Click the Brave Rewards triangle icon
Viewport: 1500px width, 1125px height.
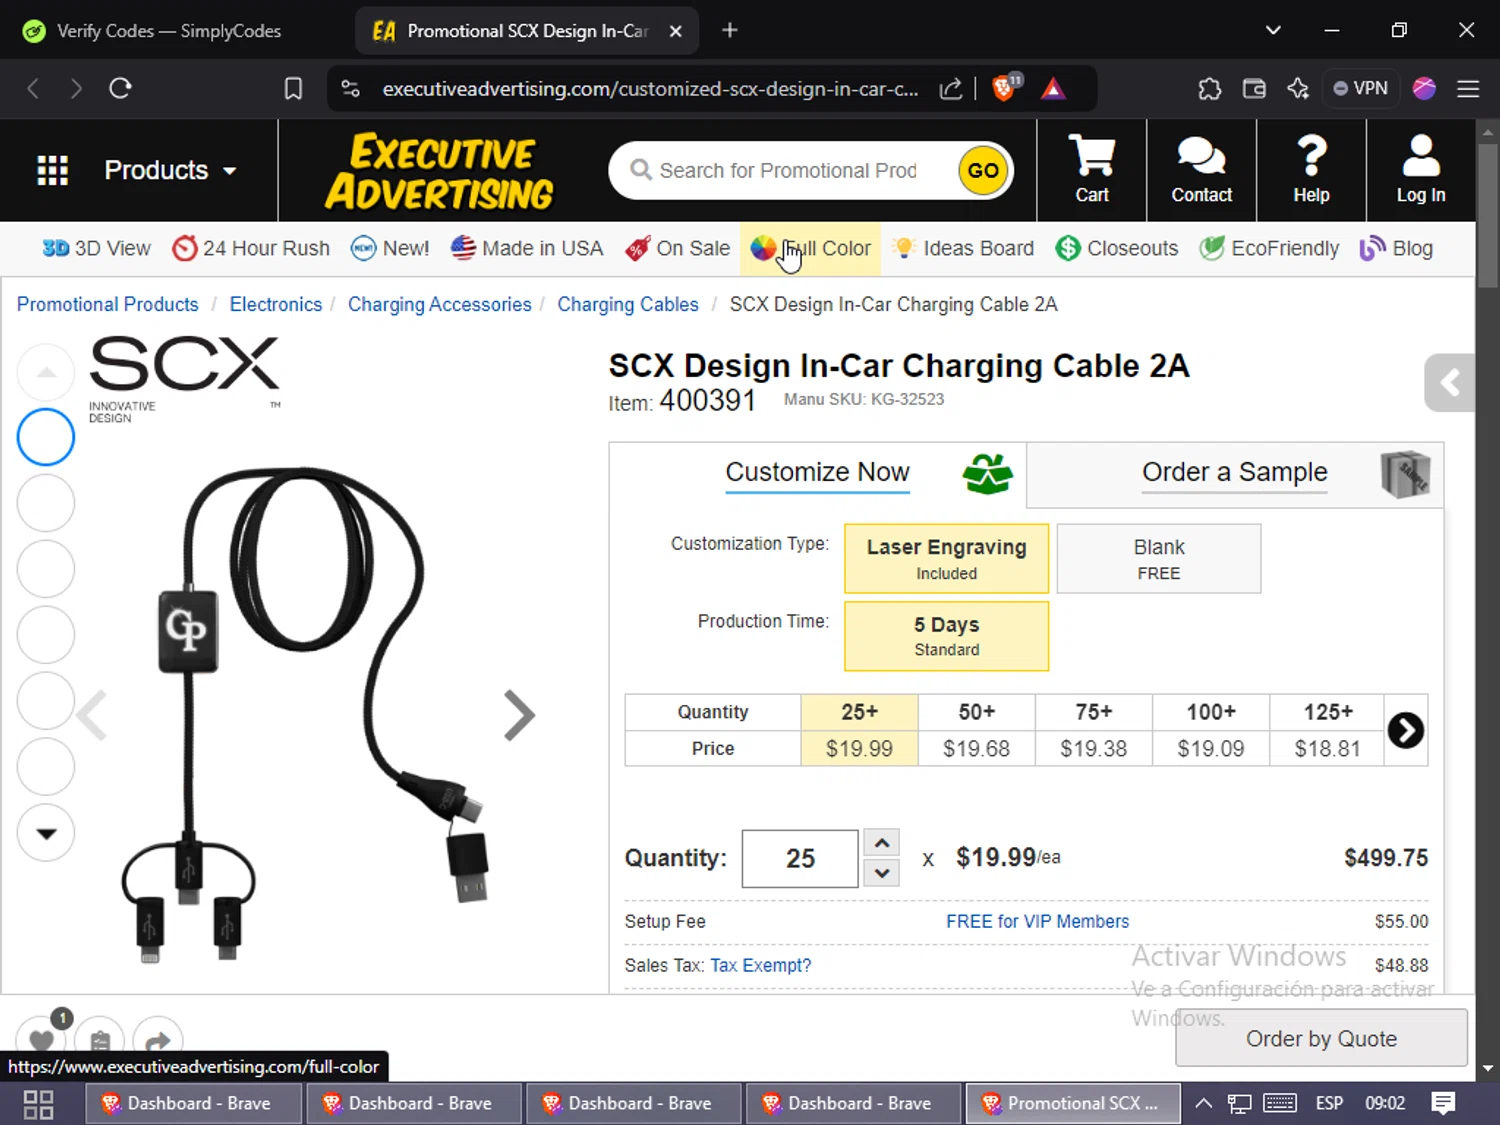[1053, 89]
